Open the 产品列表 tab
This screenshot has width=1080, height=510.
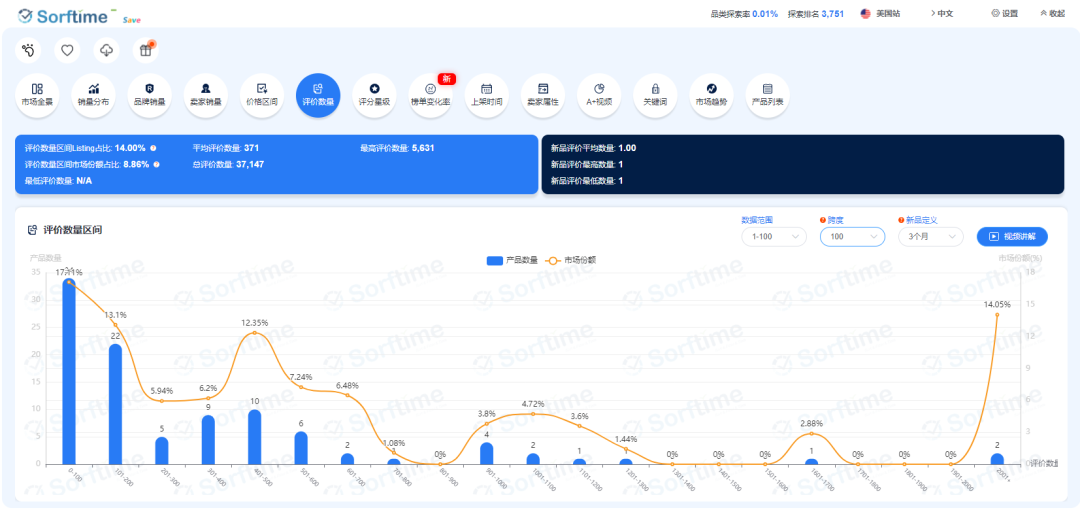767,95
